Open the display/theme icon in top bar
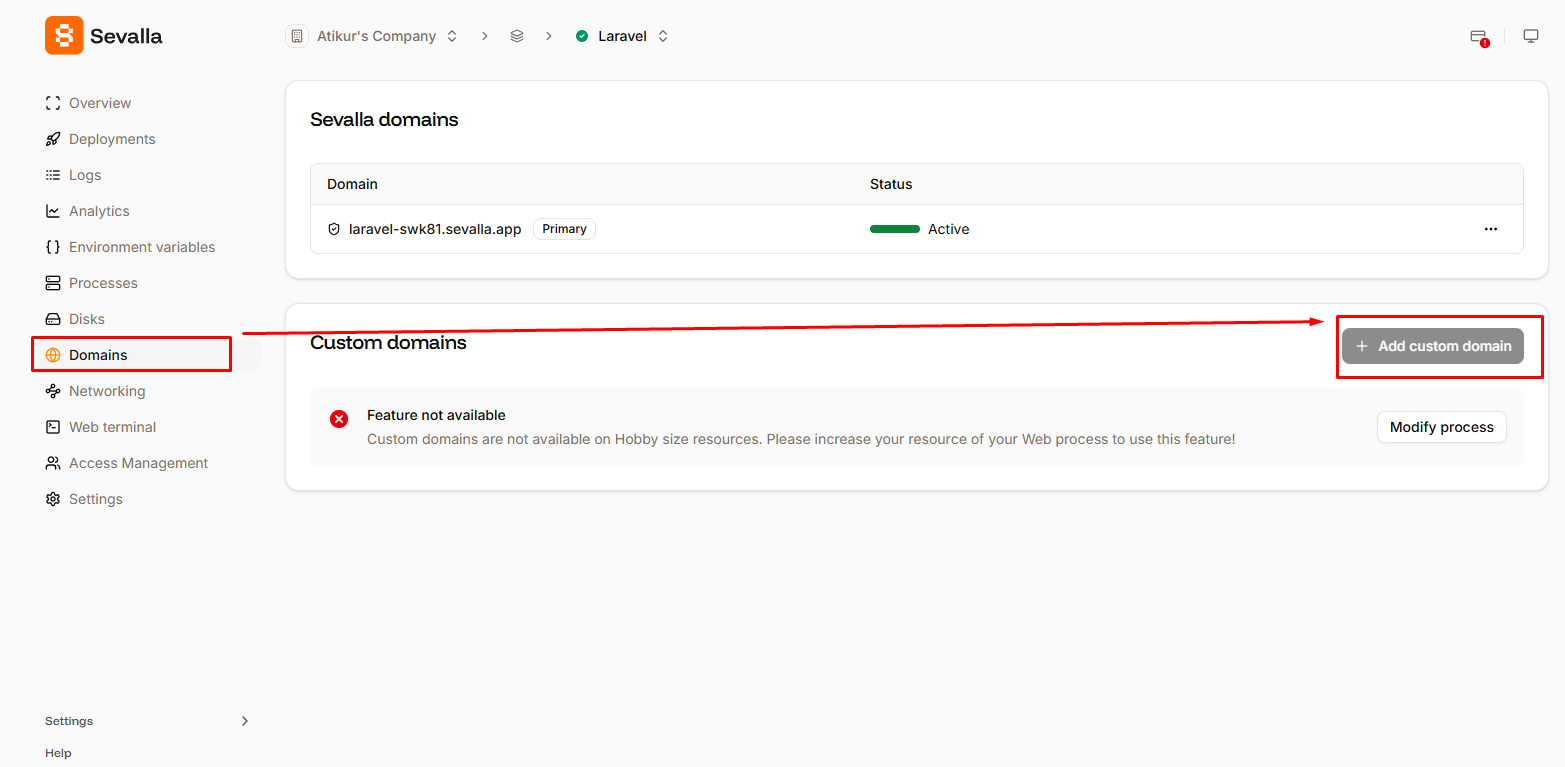Screen dimensions: 1565x767 click(x=1530, y=35)
